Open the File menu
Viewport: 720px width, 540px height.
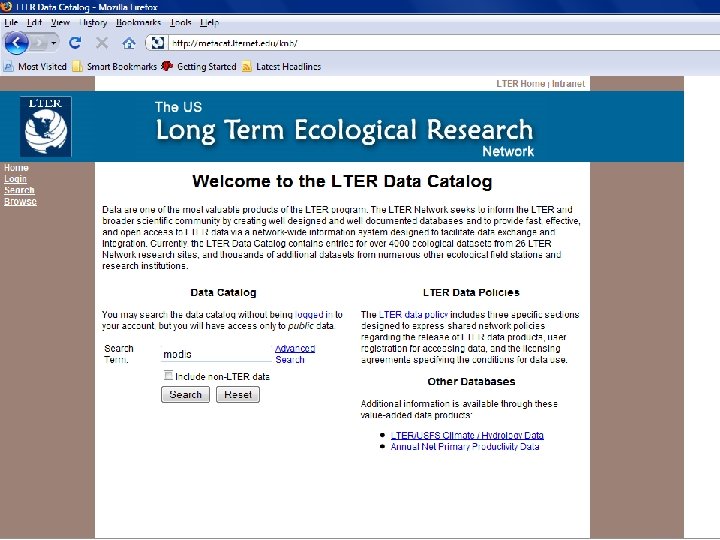[11, 22]
